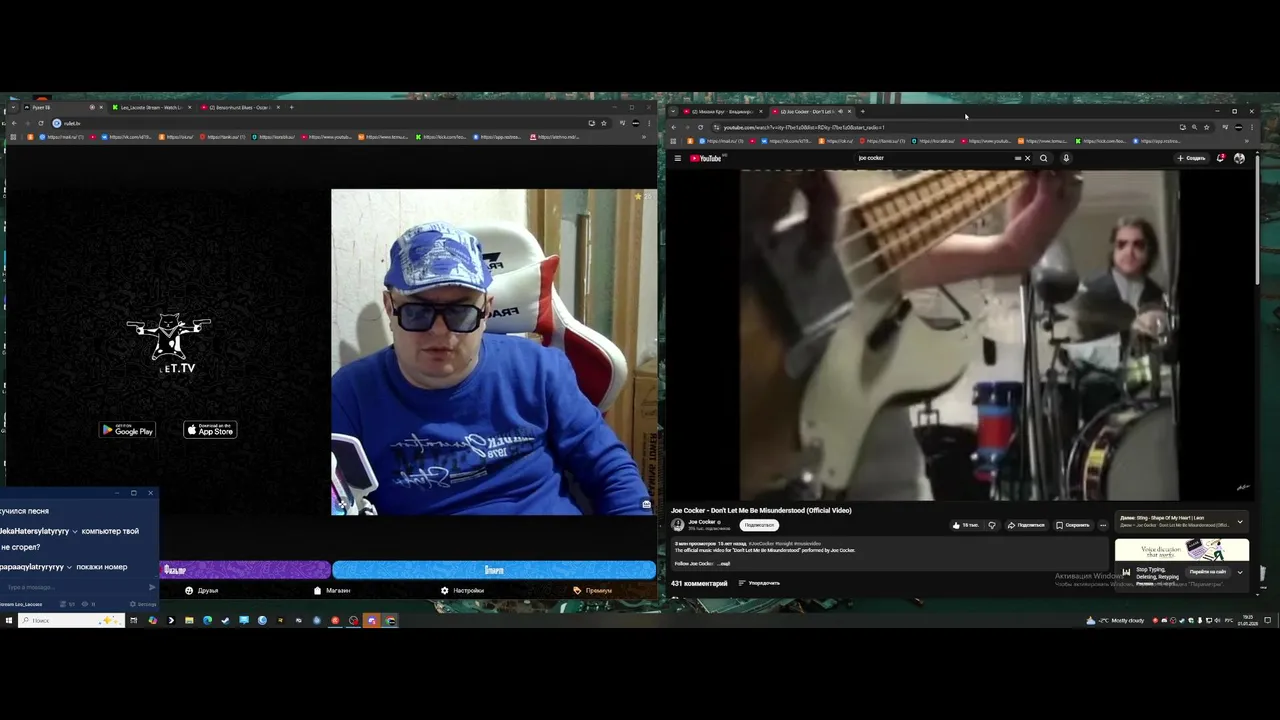Open new tab in YouTube window
This screenshot has width=1280, height=720.
point(863,111)
